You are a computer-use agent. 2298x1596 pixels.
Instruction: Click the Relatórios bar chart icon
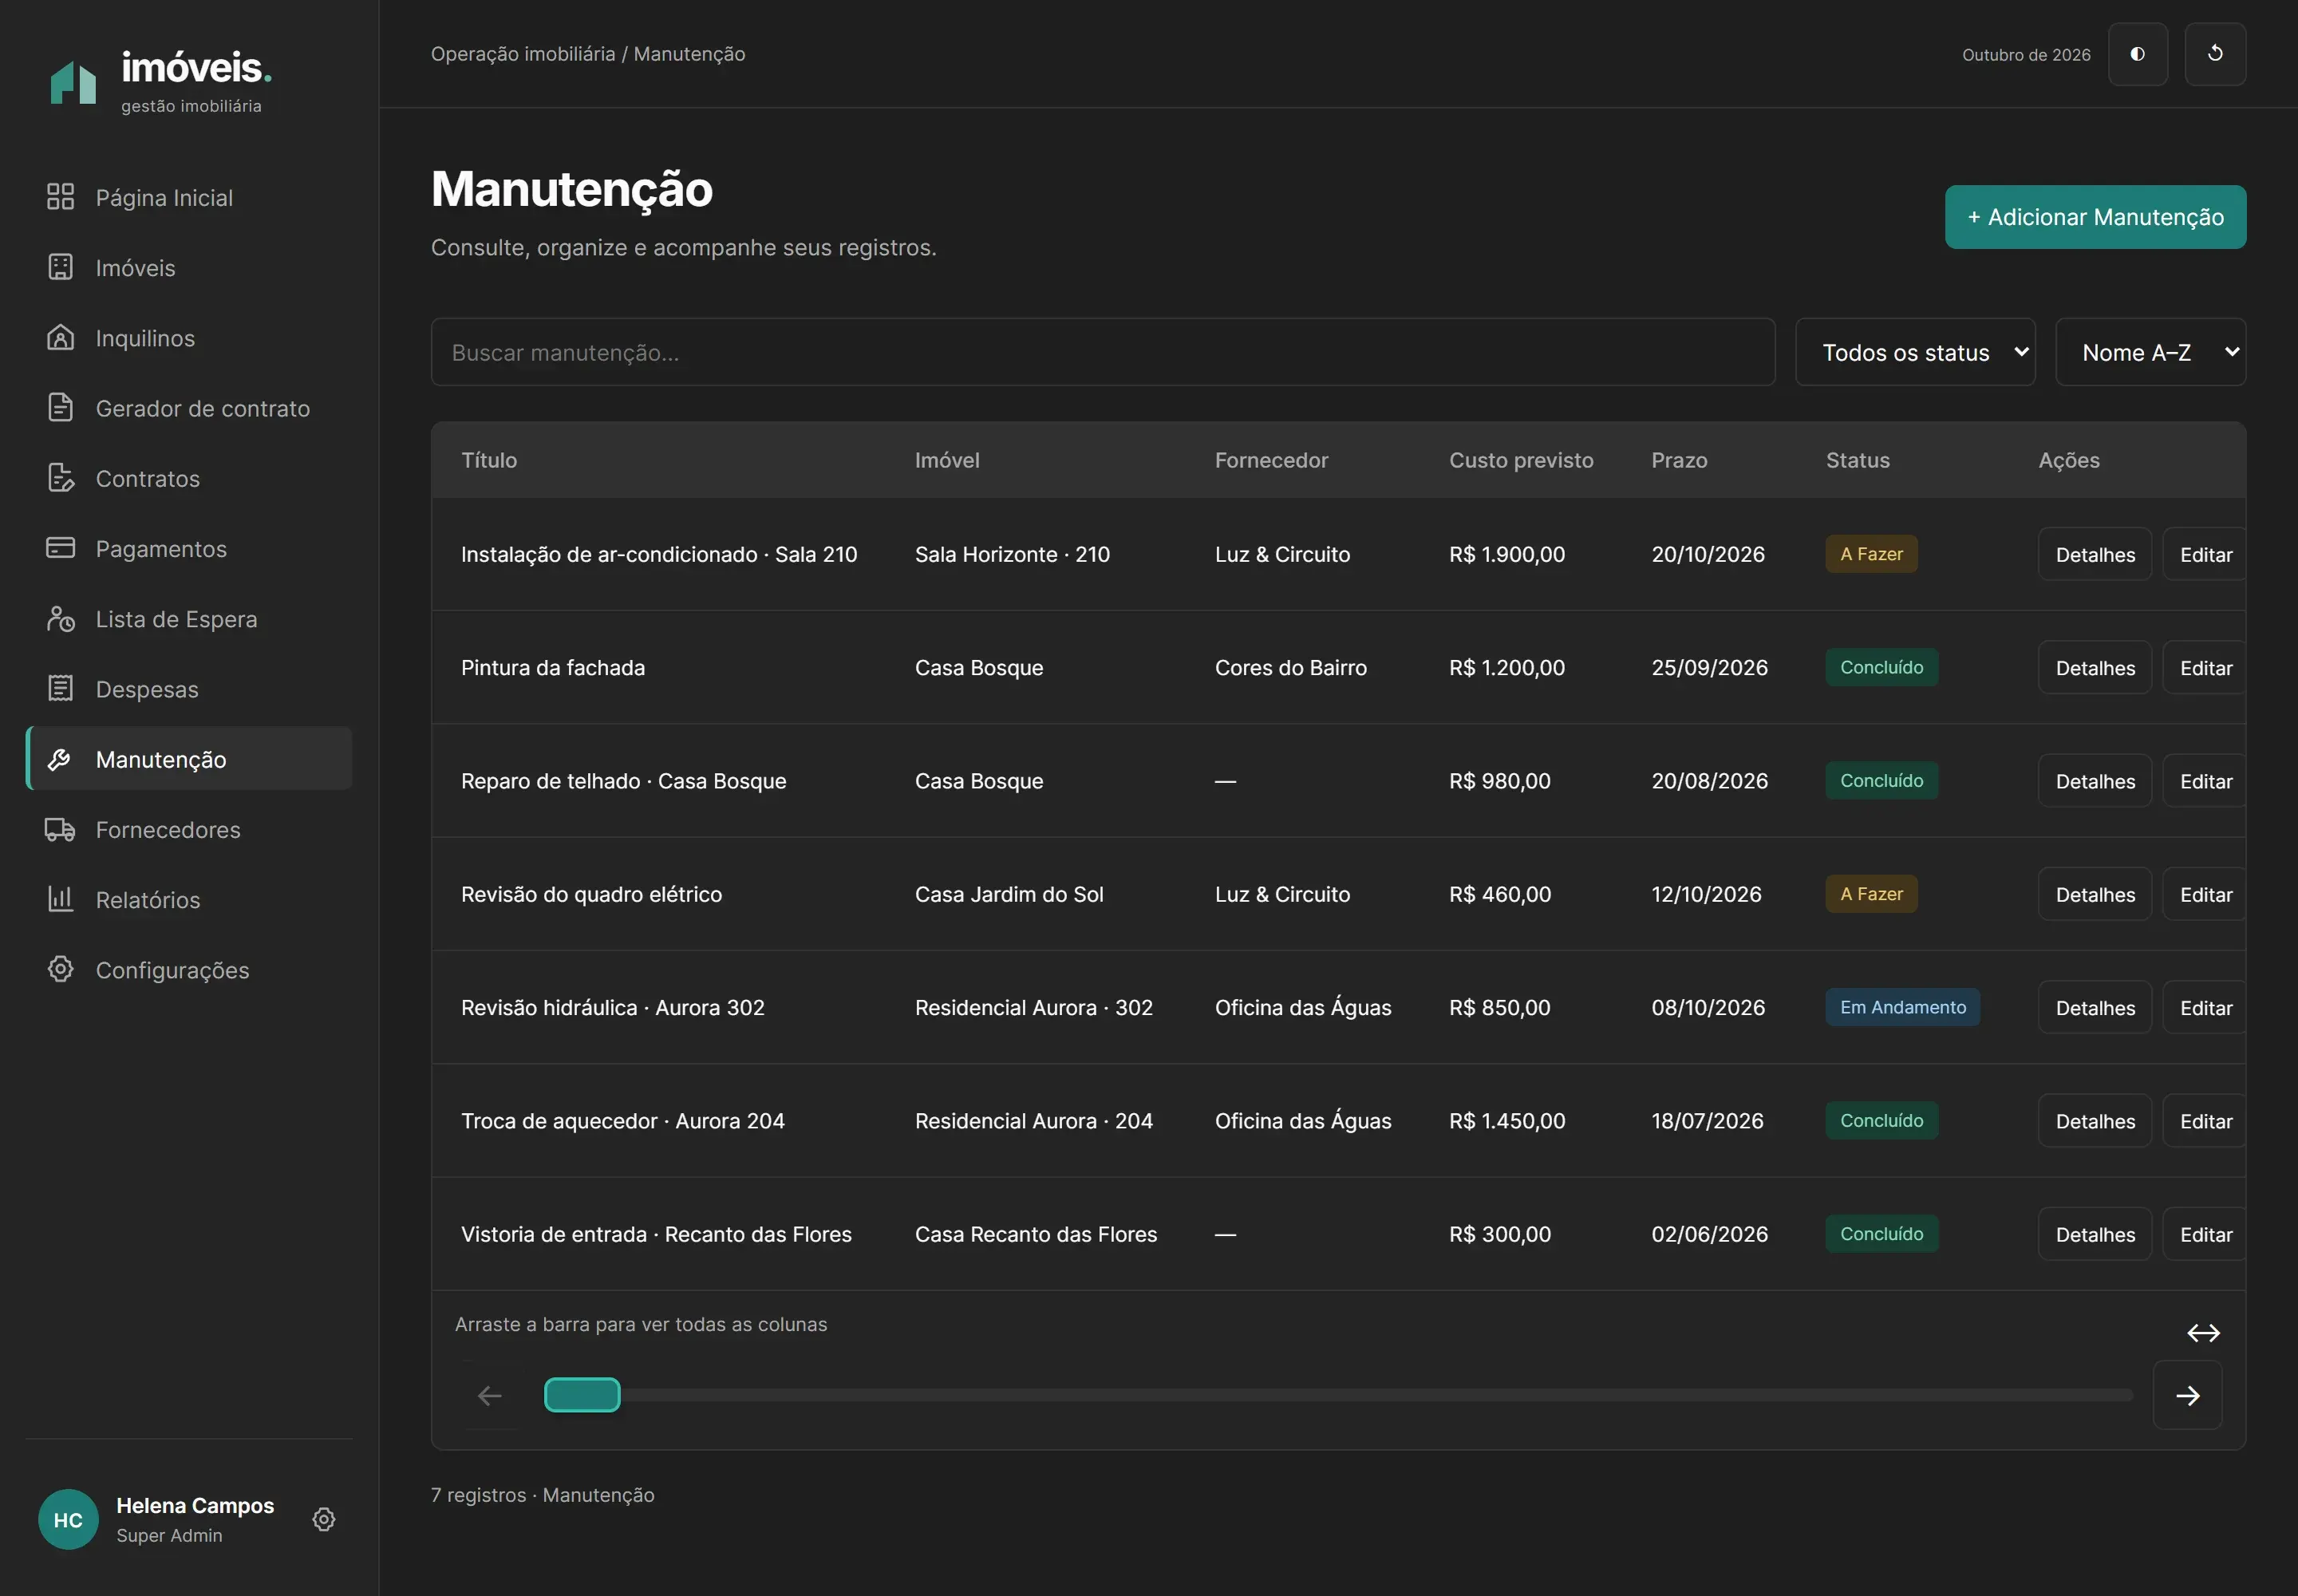pos(61,899)
